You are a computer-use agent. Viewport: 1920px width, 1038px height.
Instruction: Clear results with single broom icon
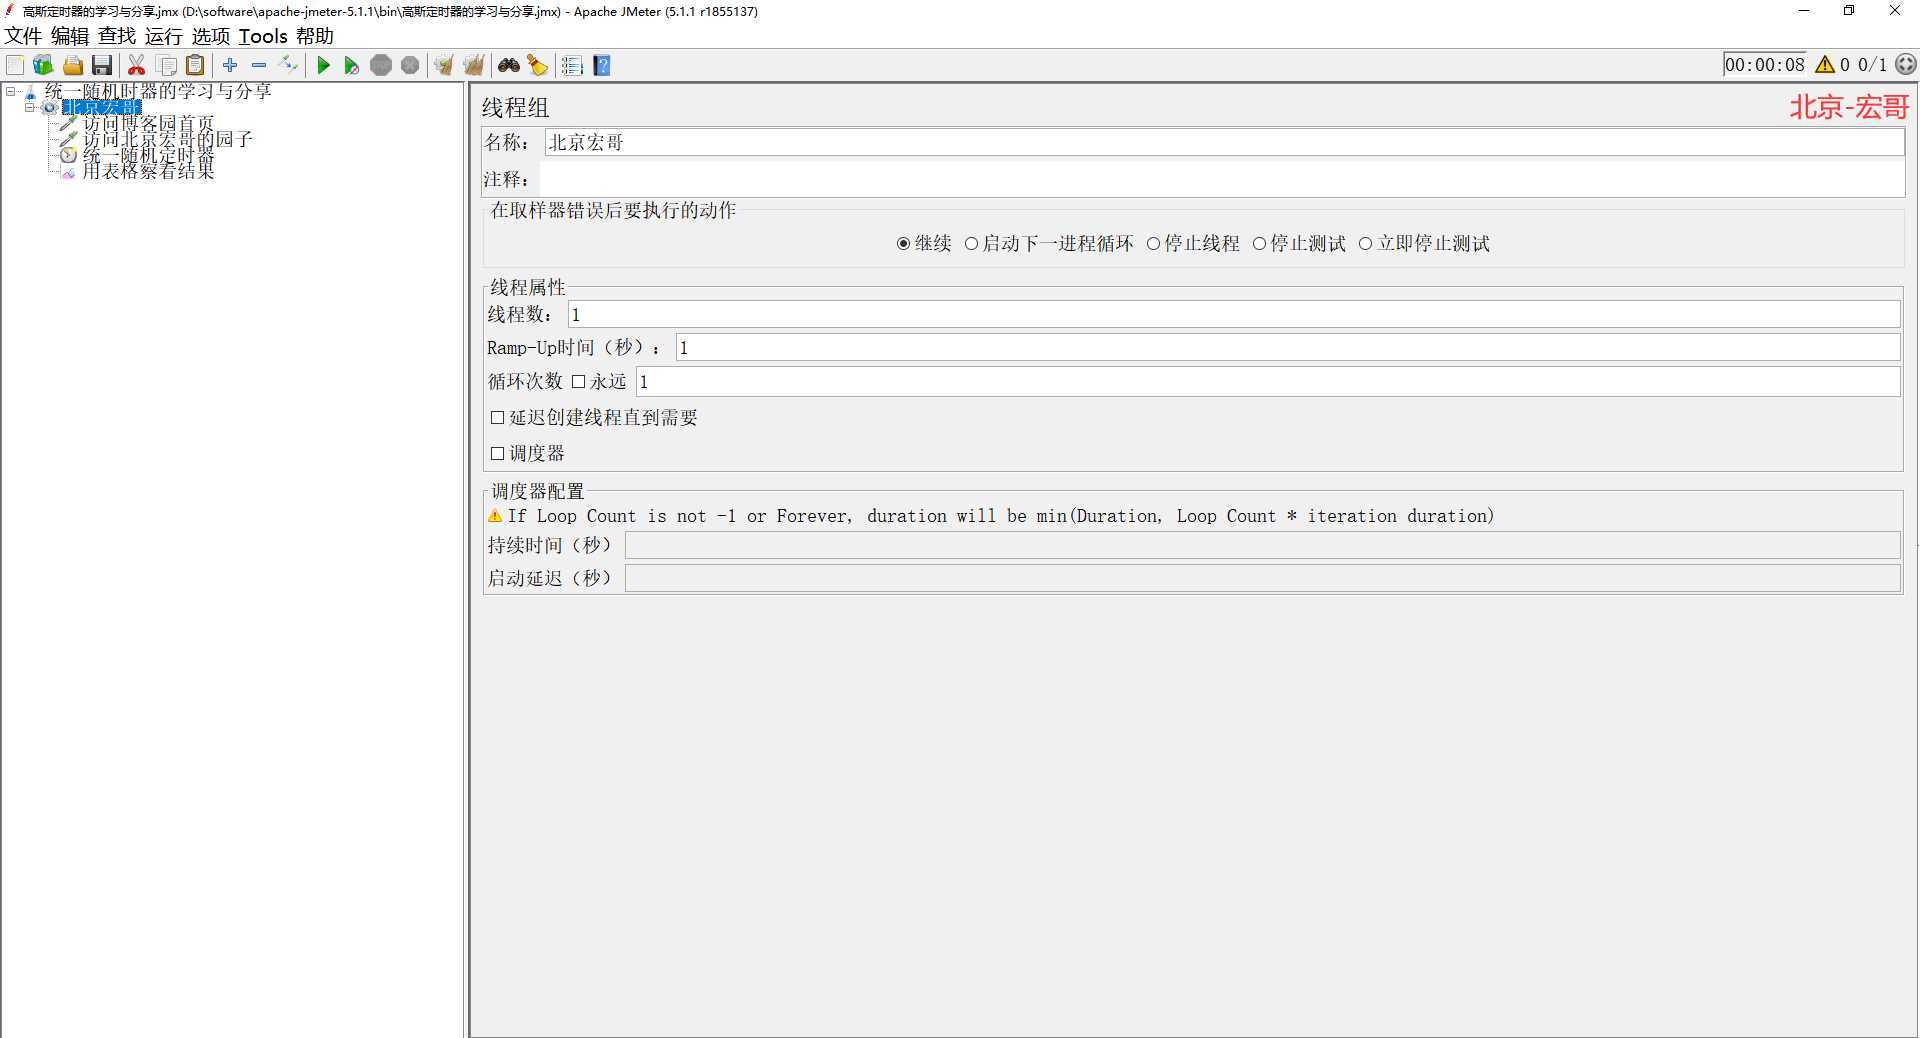pyautogui.click(x=444, y=66)
